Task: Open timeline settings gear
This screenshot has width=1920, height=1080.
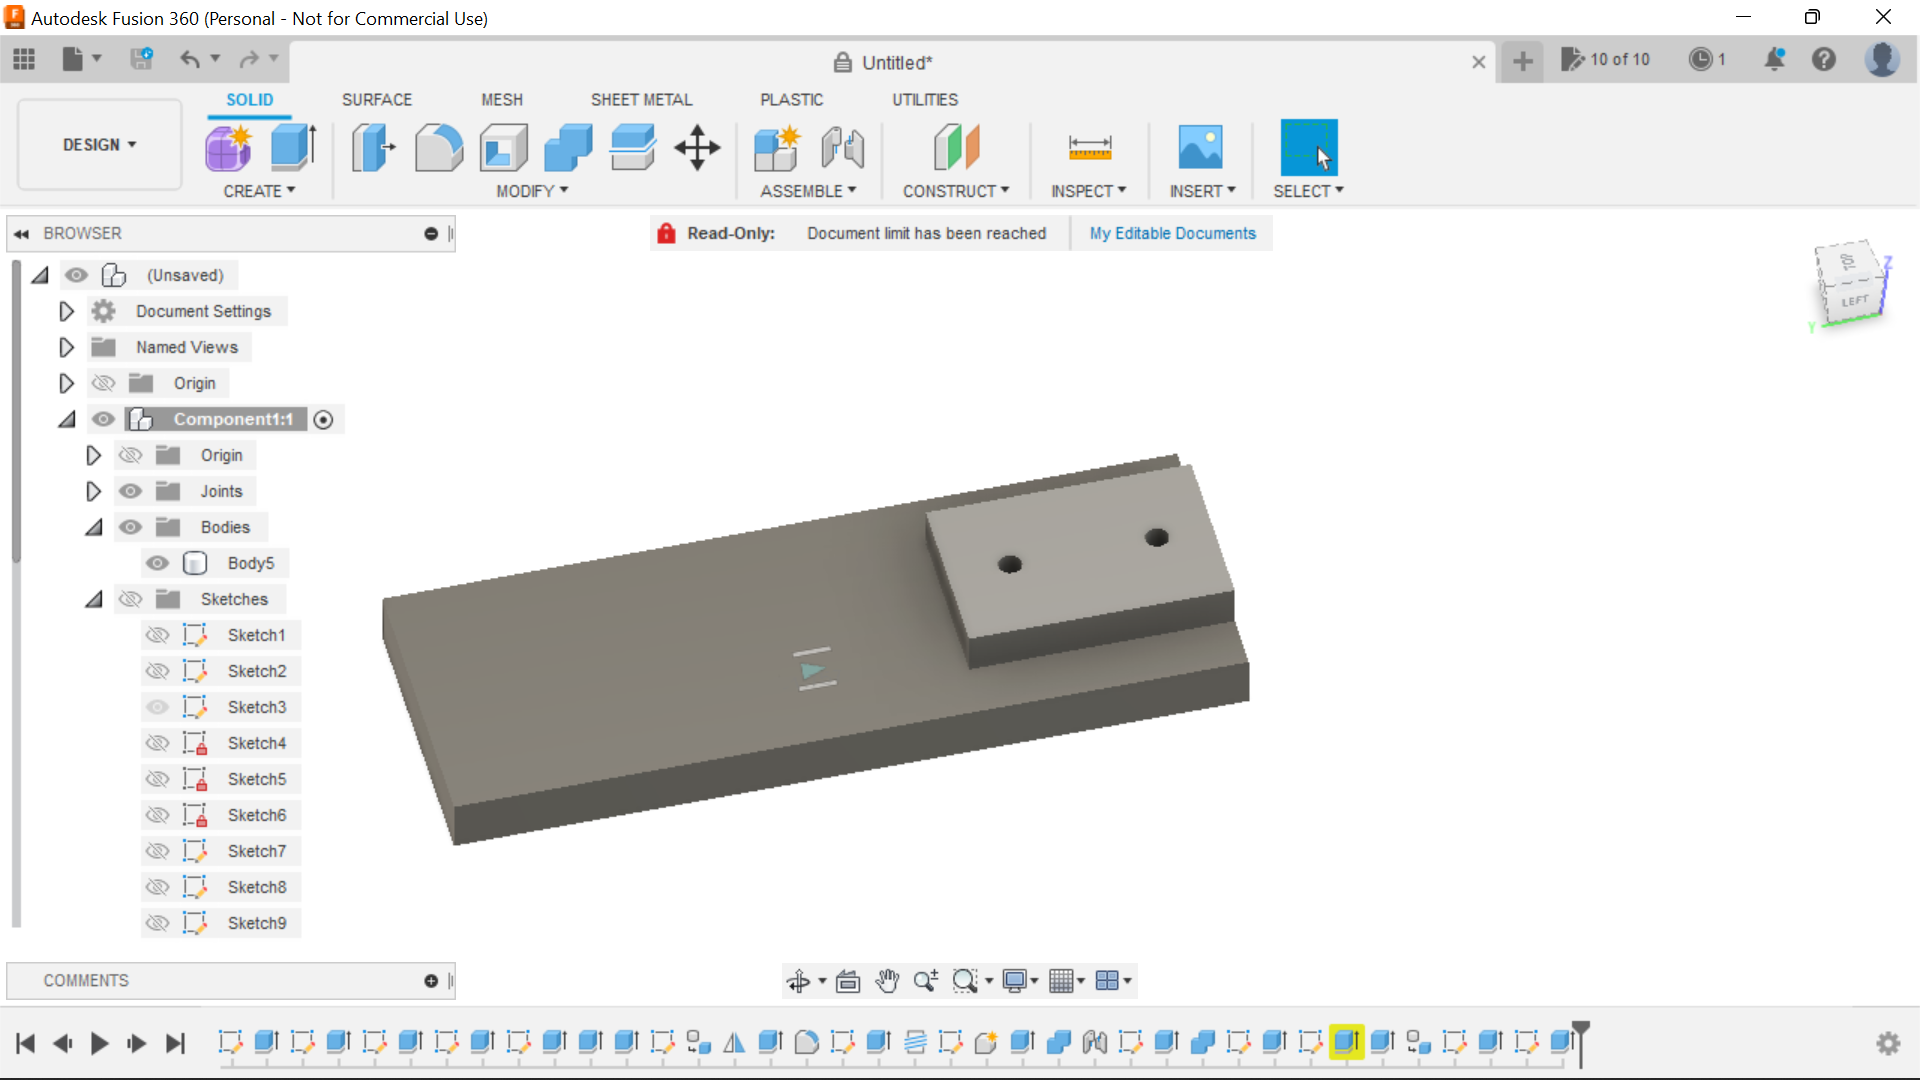Action: [1888, 1044]
